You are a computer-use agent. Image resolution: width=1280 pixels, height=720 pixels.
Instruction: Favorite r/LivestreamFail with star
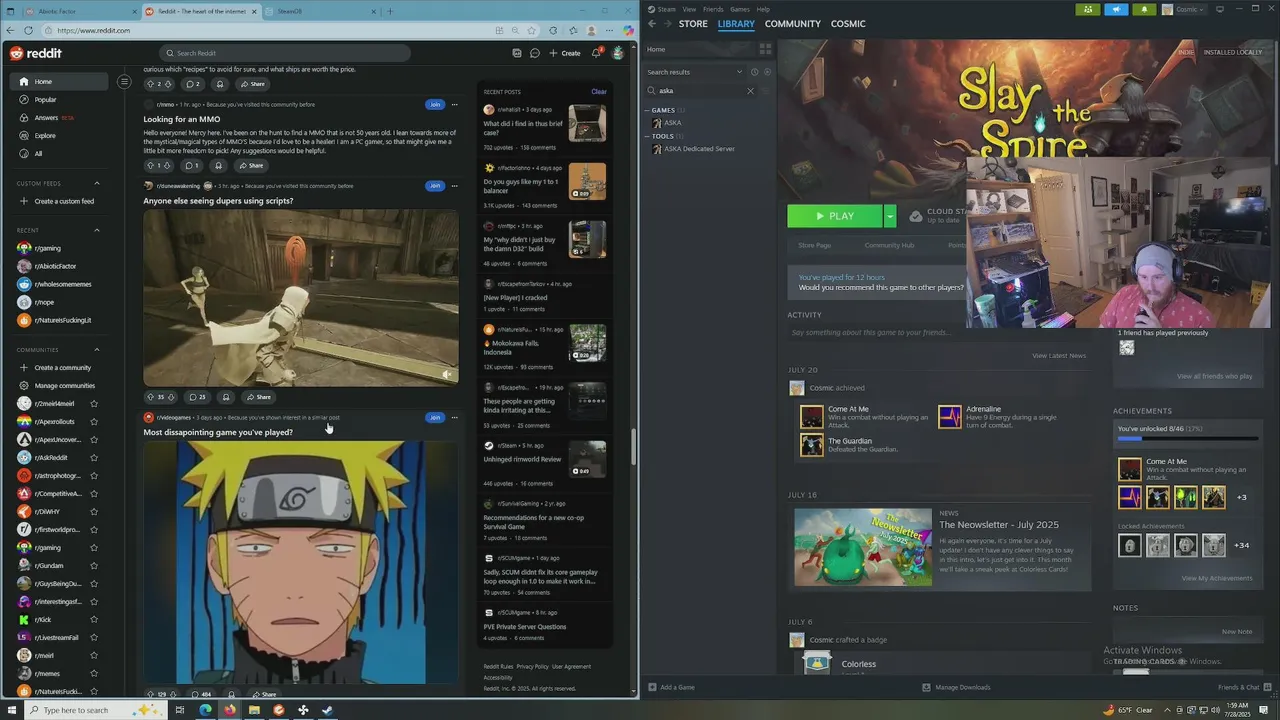(x=94, y=638)
